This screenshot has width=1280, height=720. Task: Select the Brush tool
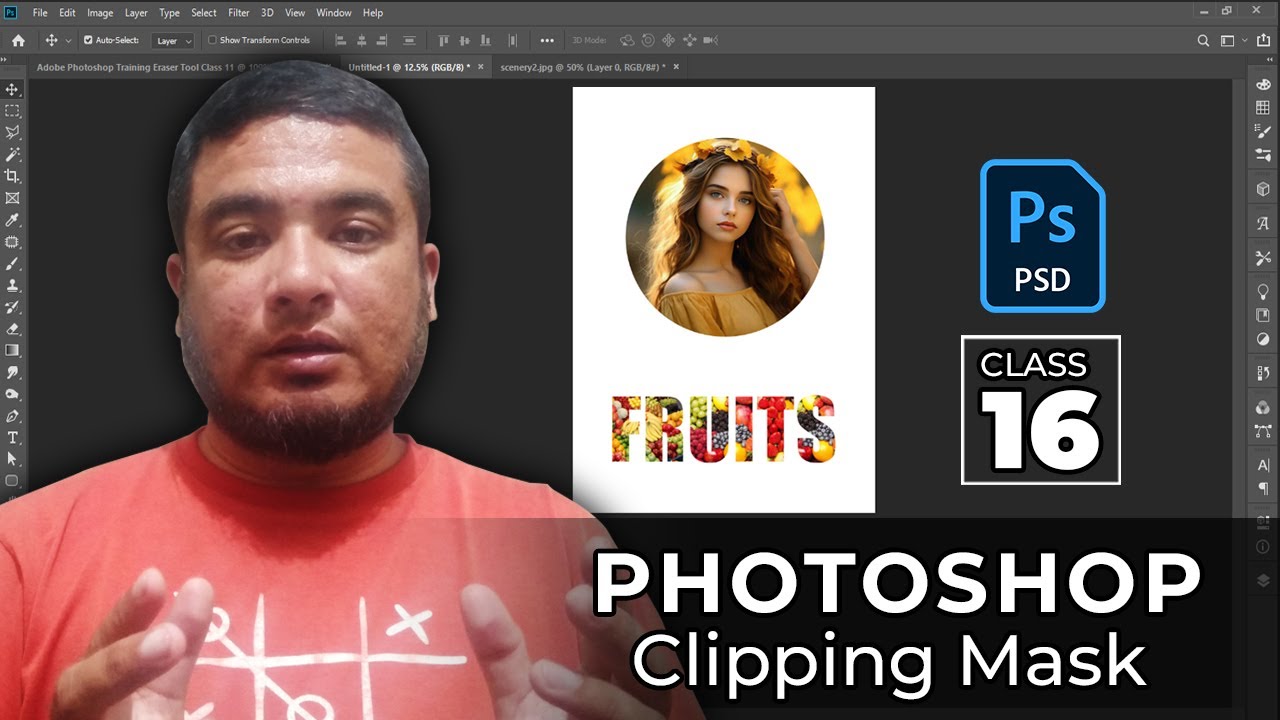[x=13, y=264]
